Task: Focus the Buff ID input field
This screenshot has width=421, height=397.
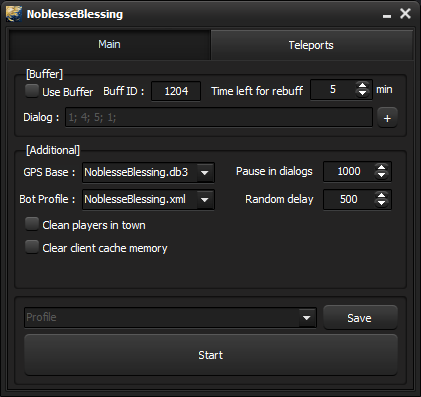Action: click(x=176, y=91)
